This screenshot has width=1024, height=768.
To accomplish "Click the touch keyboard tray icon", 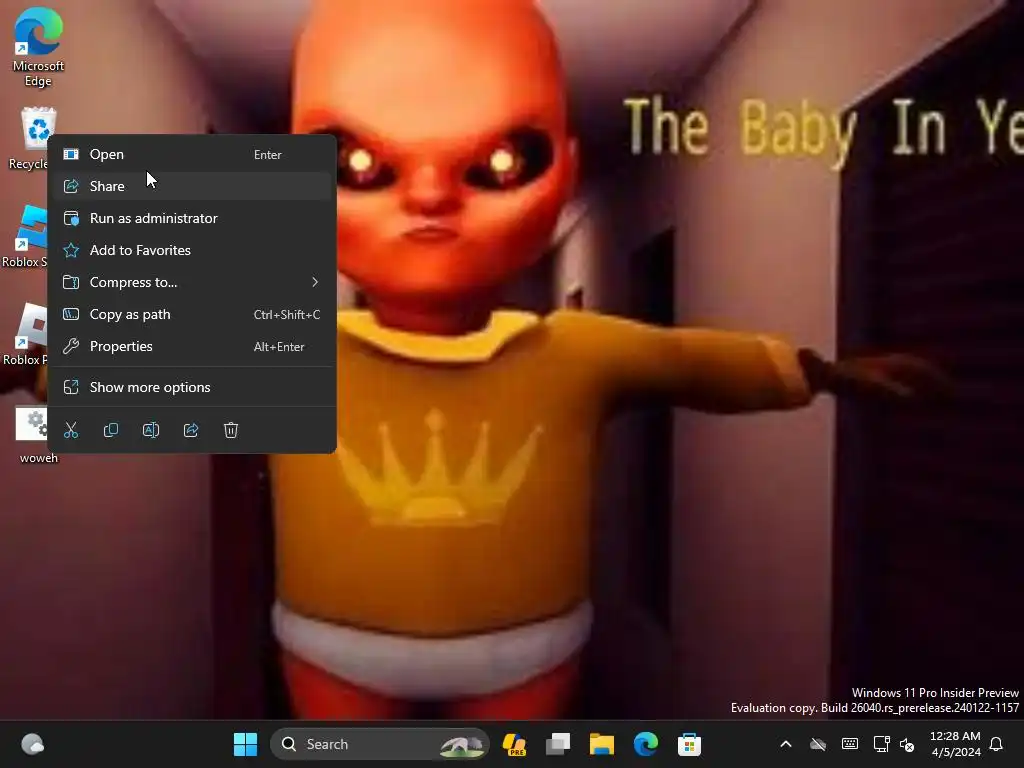I will 850,744.
